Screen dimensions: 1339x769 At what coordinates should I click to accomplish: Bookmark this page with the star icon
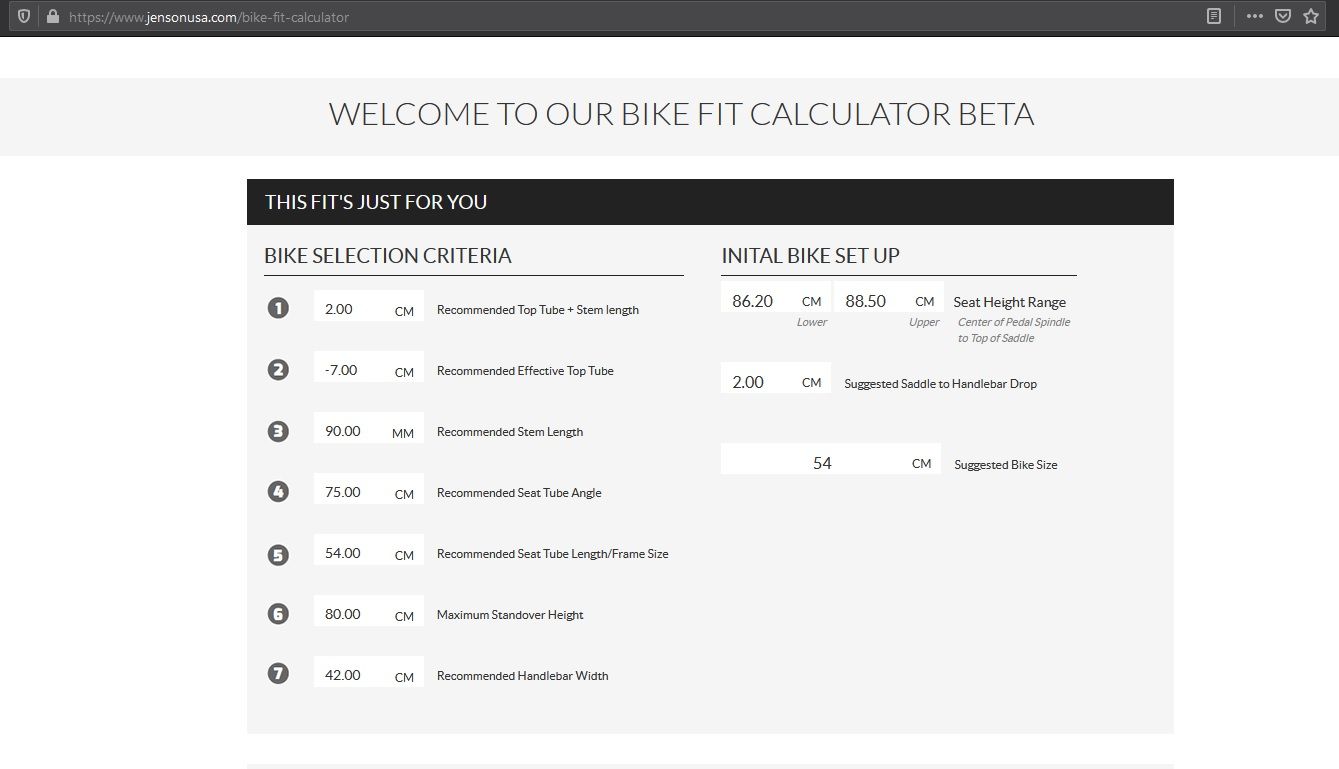[1311, 17]
